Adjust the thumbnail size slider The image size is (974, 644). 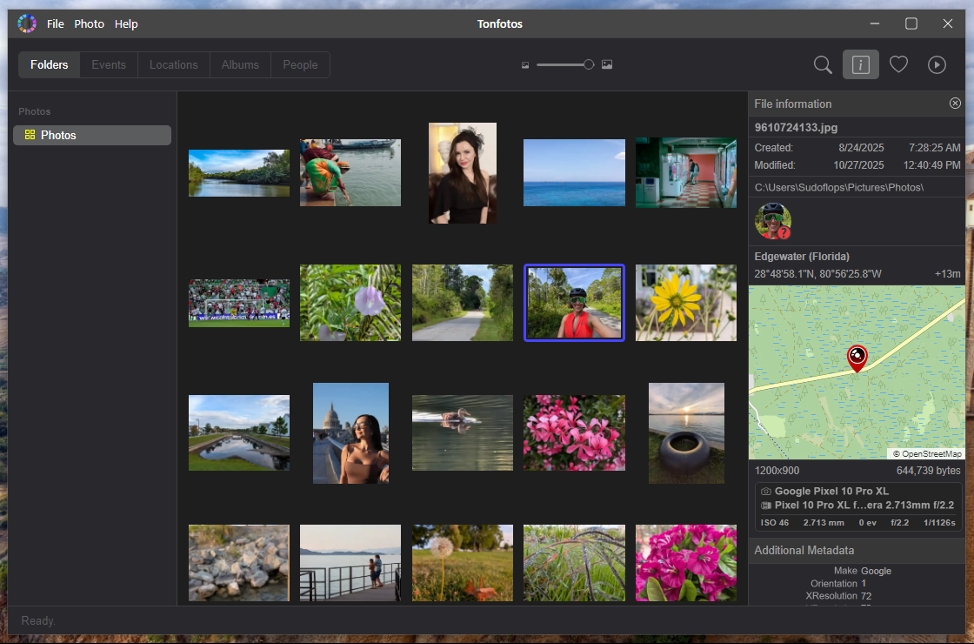coord(588,65)
